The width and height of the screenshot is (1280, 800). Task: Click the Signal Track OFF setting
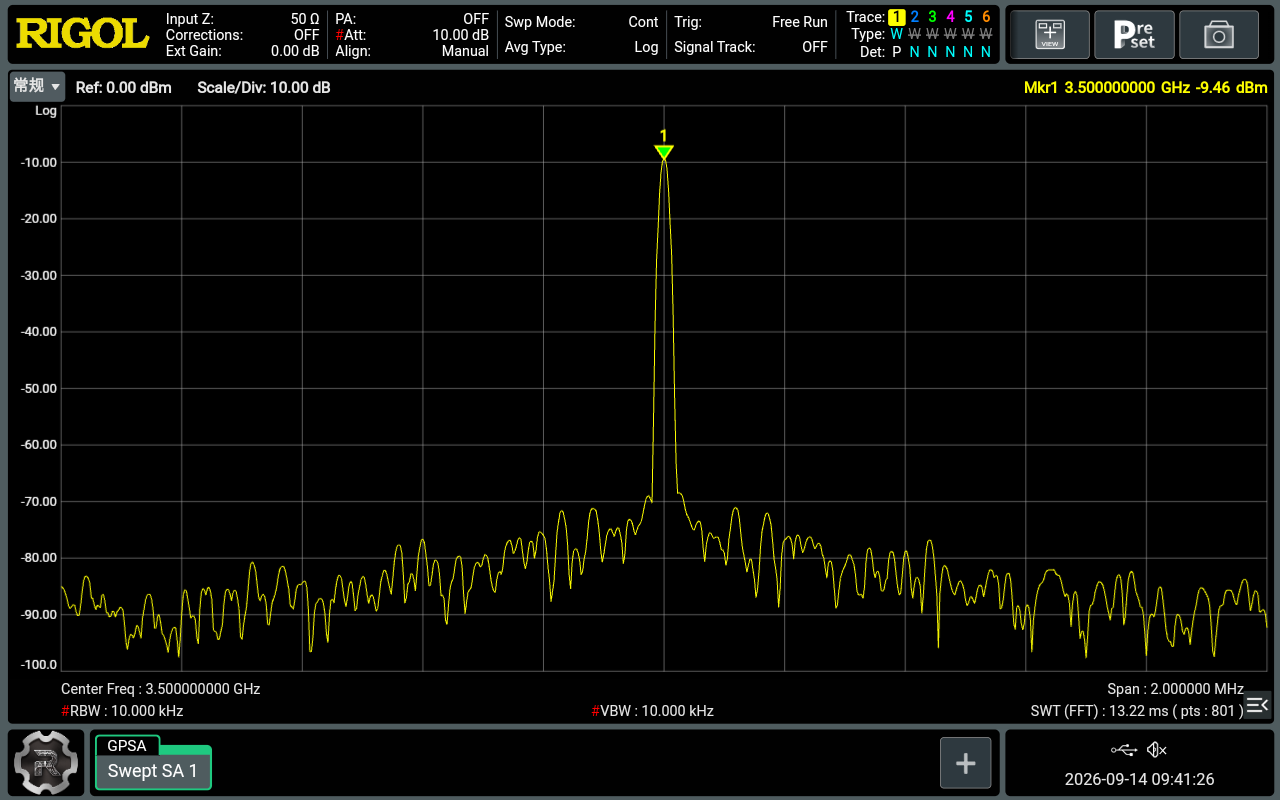(751, 47)
